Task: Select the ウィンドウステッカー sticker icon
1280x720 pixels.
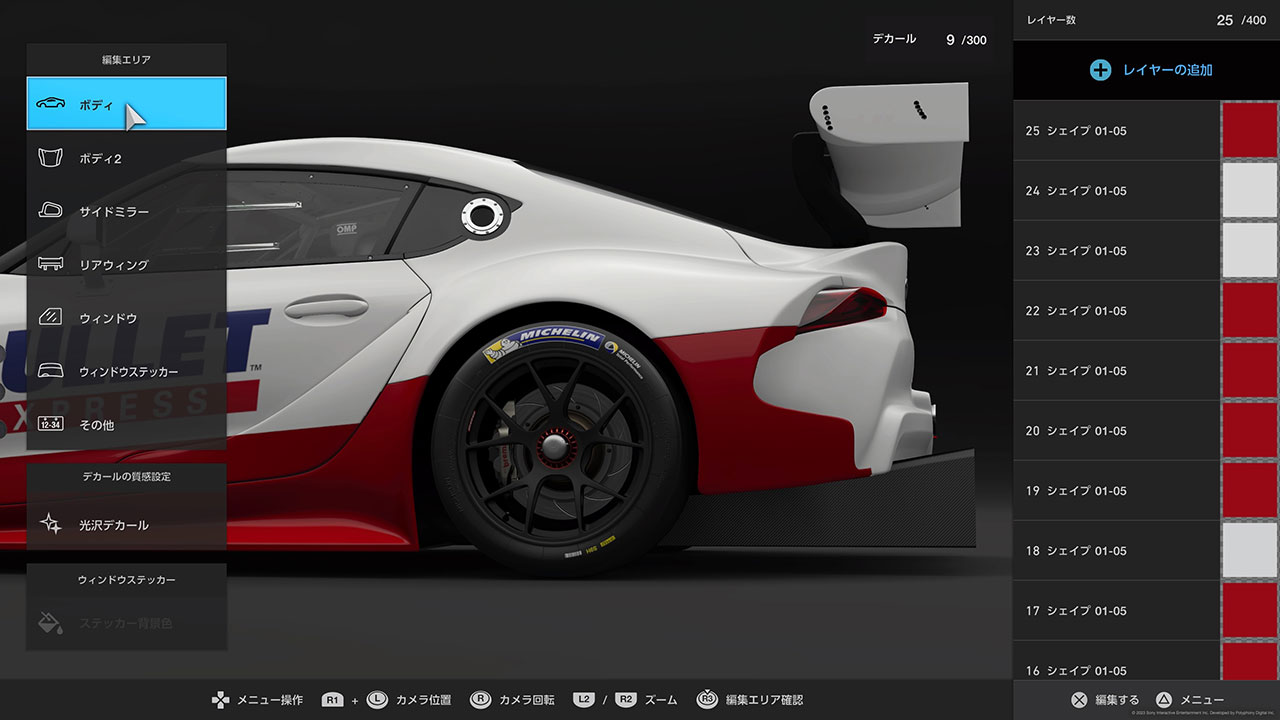Action: (x=50, y=371)
